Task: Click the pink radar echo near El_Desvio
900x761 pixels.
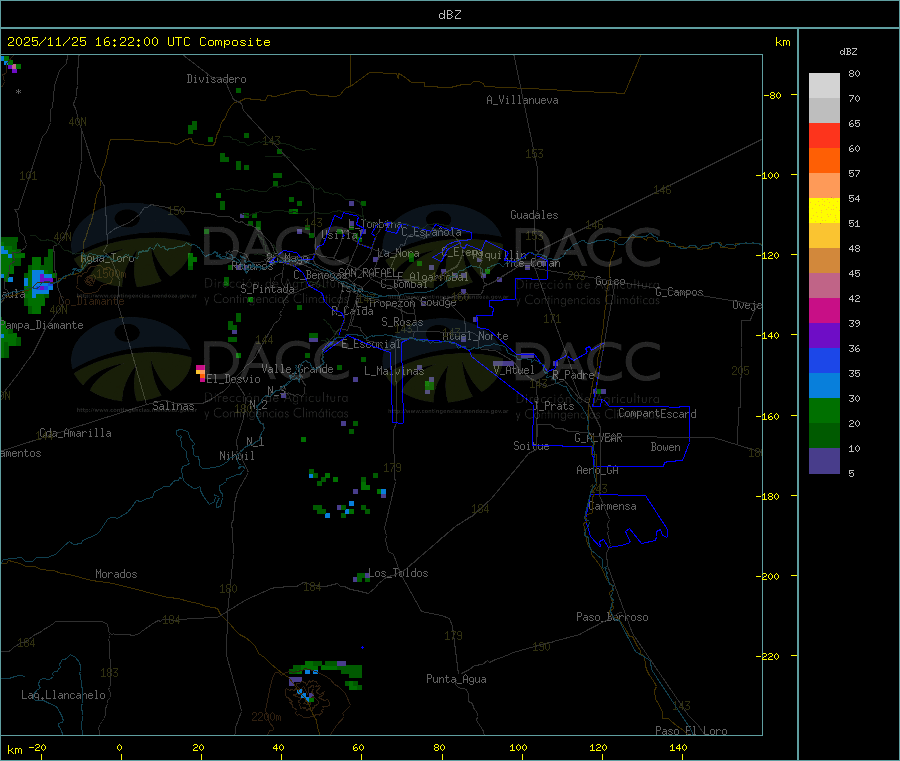Action: (201, 373)
